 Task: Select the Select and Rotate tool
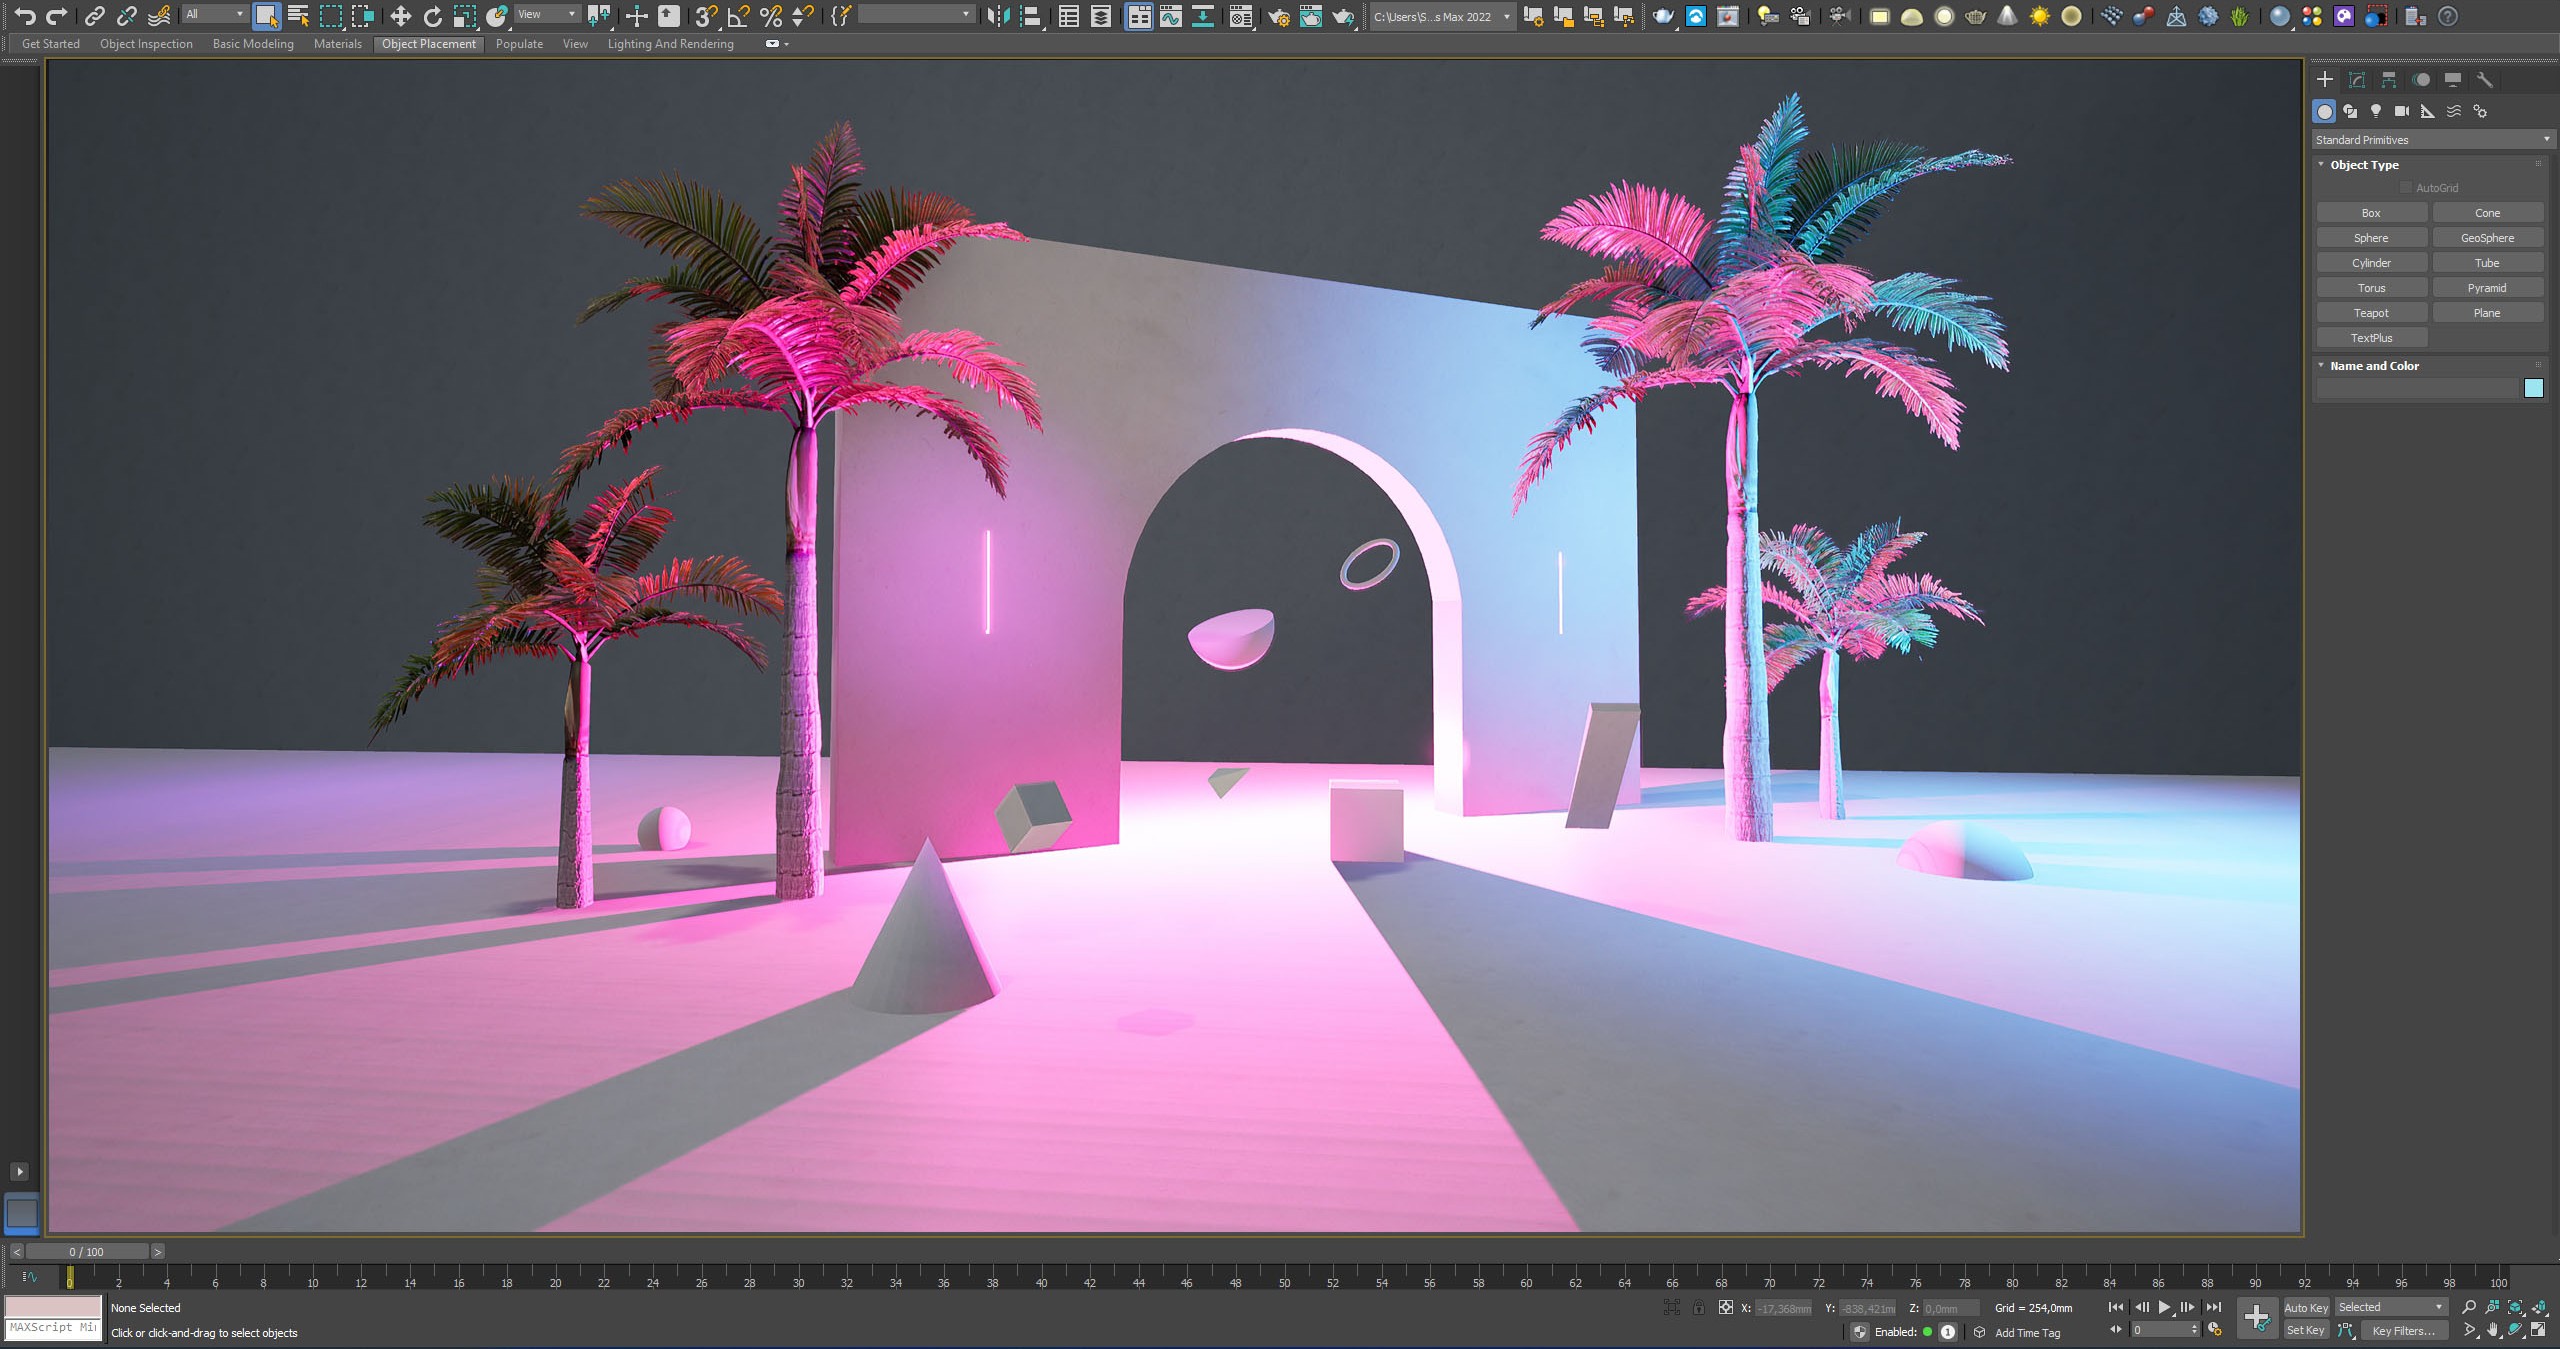(x=432, y=16)
